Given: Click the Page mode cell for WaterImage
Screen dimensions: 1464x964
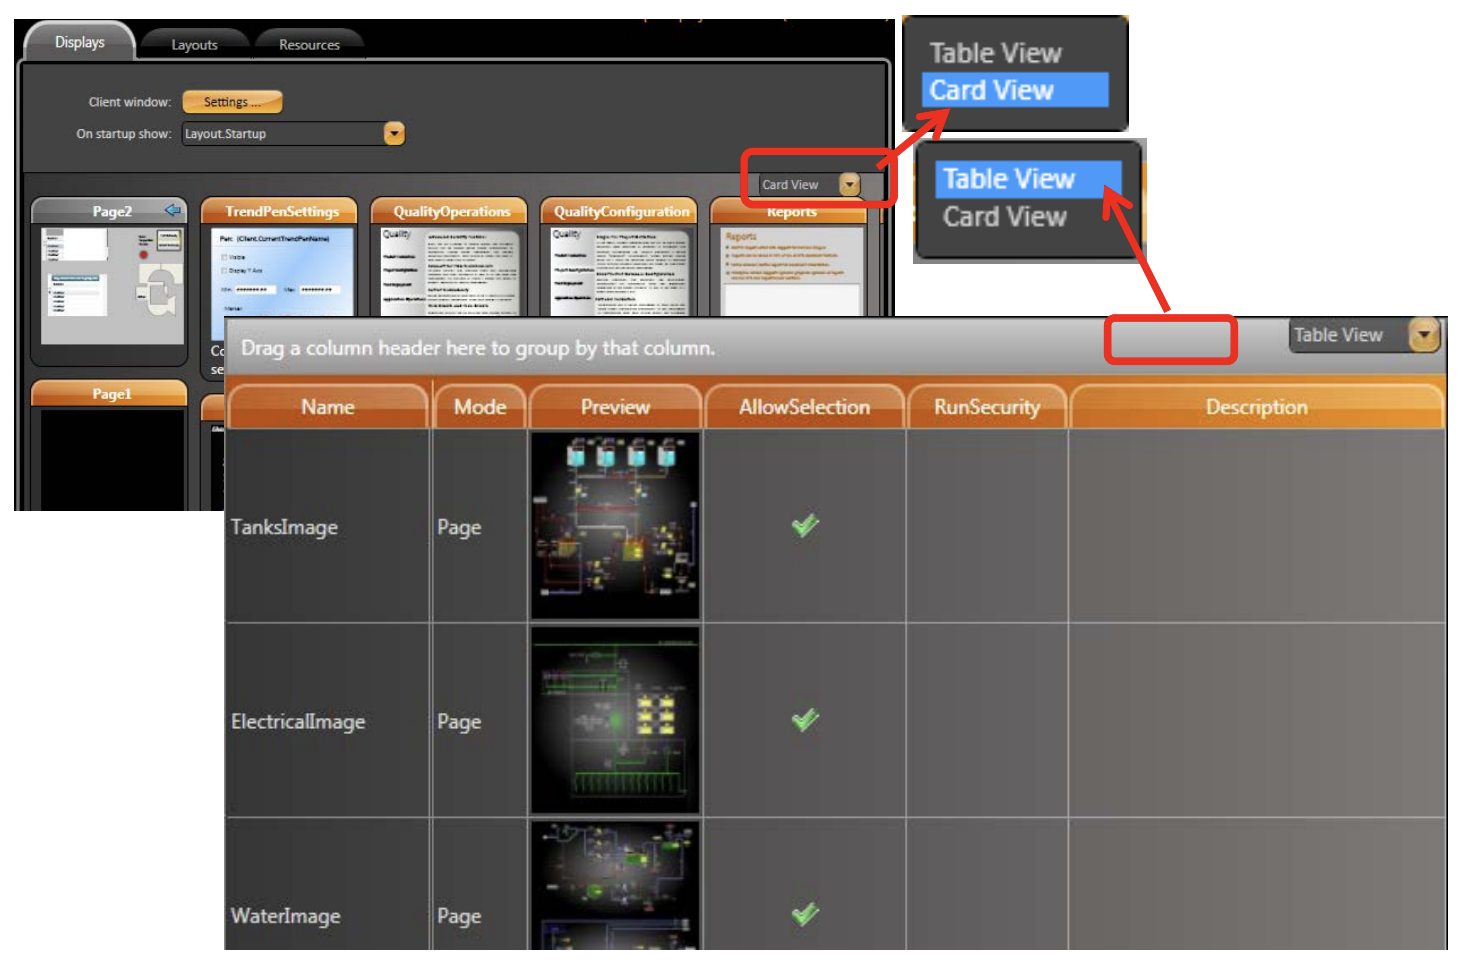Looking at the screenshot, I should pyautogui.click(x=480, y=885).
